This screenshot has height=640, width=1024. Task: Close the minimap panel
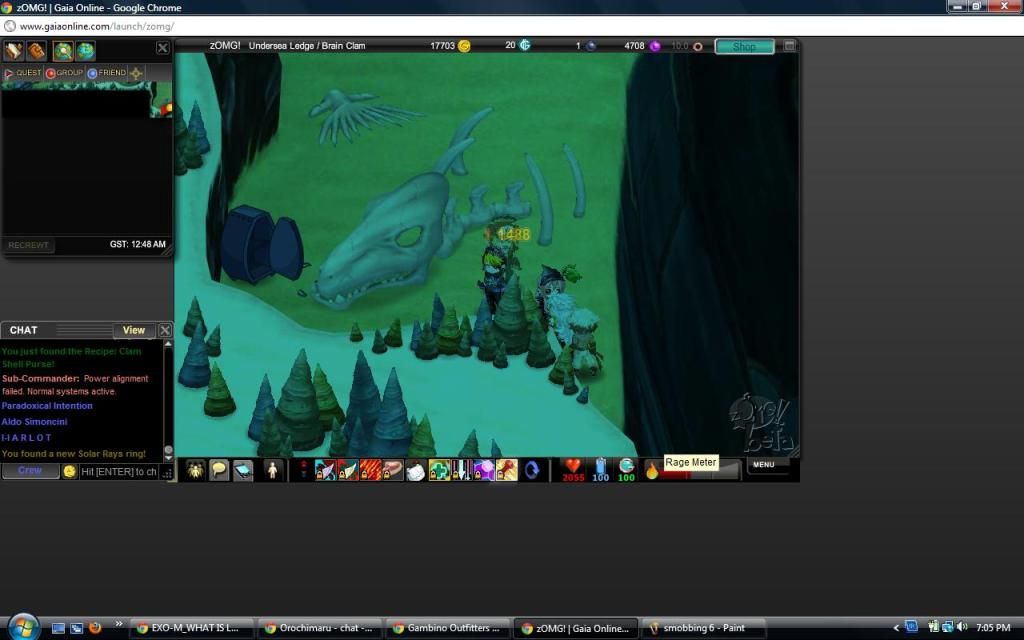pyautogui.click(x=163, y=48)
